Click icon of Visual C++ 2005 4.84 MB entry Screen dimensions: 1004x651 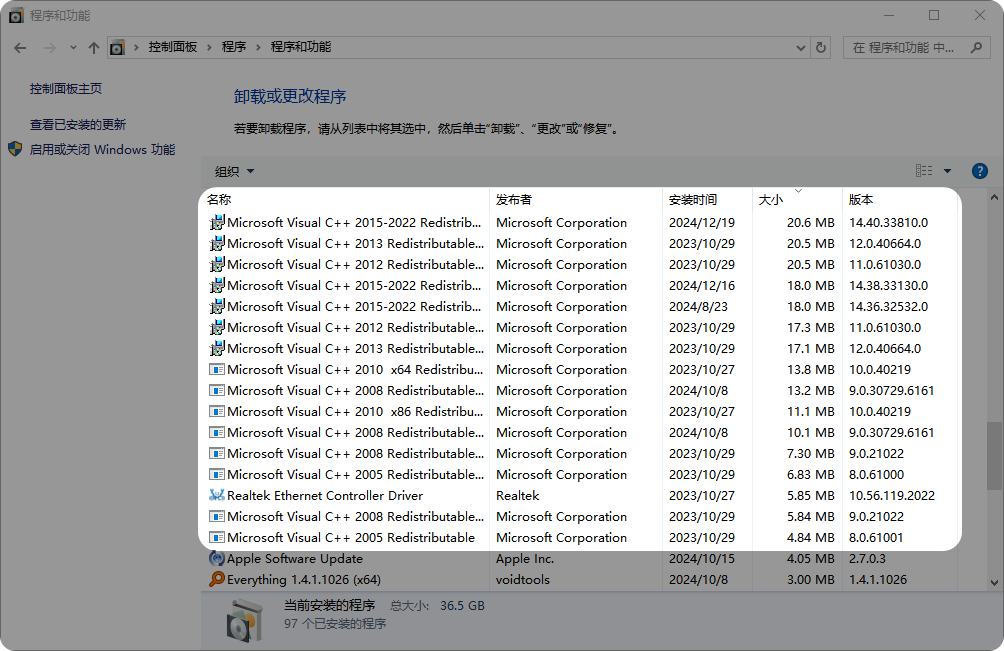(217, 538)
